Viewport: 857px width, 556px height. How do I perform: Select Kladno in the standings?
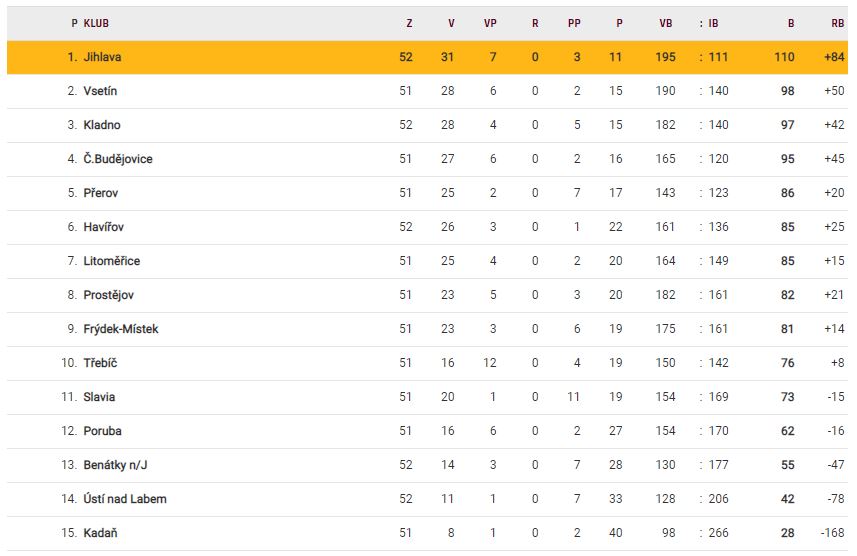[102, 125]
